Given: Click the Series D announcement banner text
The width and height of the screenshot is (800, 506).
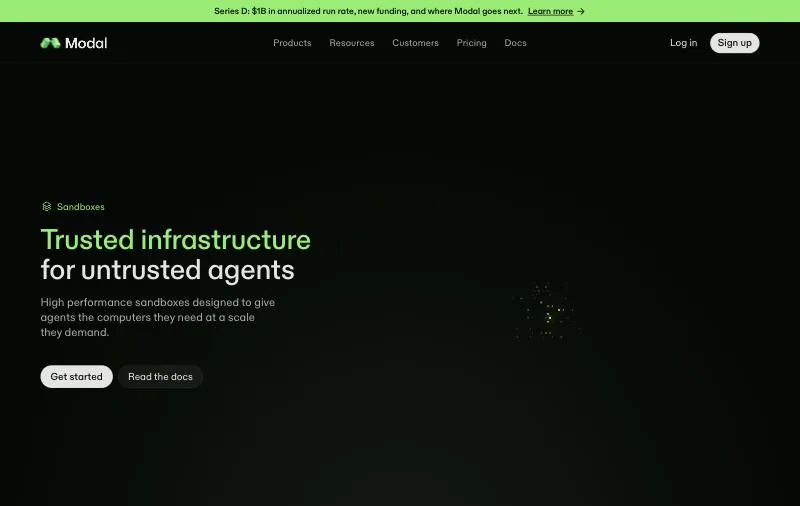Looking at the screenshot, I should [x=368, y=11].
